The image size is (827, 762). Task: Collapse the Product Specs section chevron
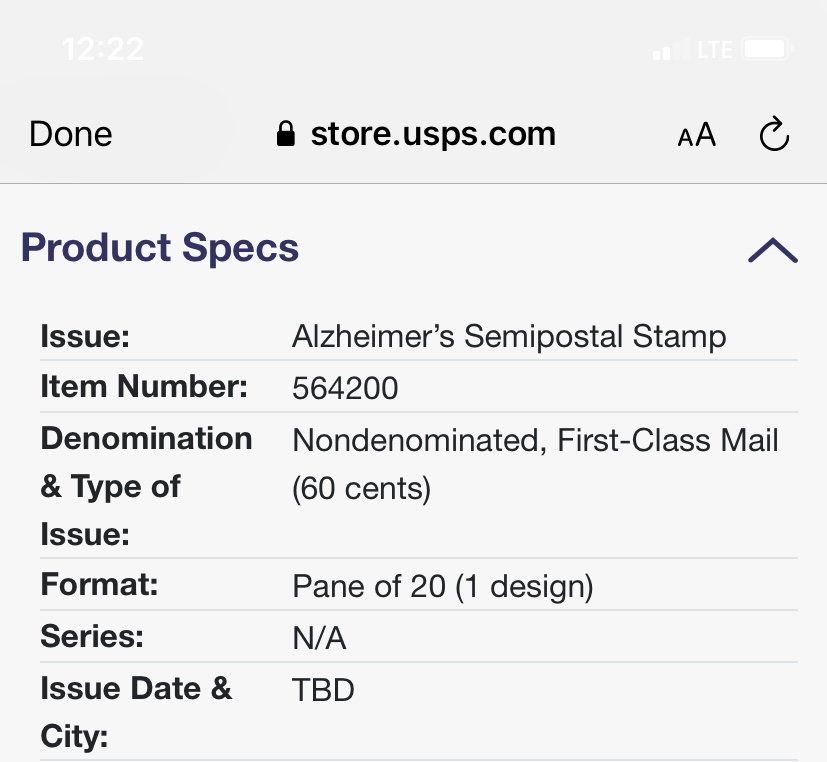(x=773, y=250)
